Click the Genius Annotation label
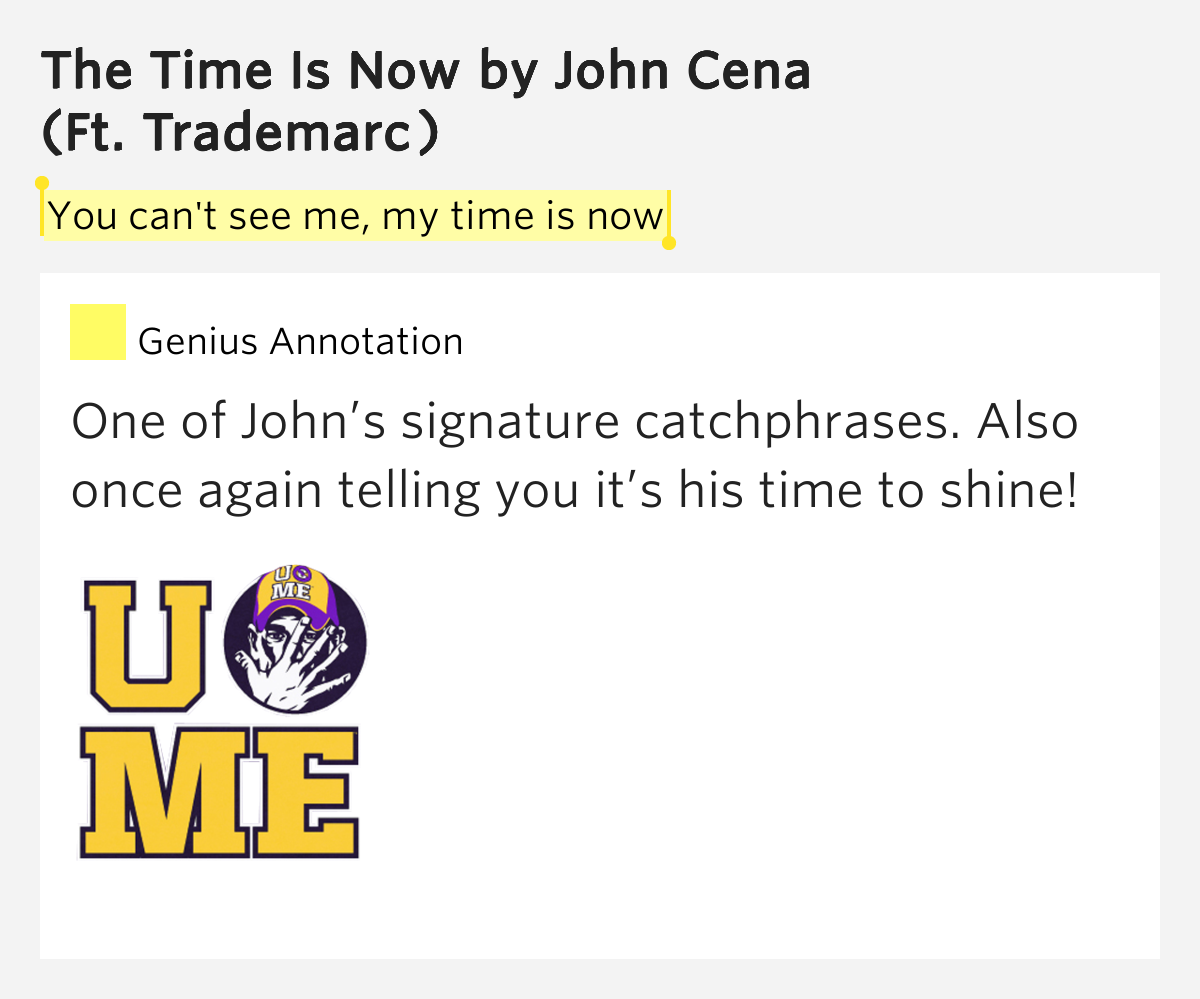Screen dimensions: 1200x999 (x=301, y=342)
